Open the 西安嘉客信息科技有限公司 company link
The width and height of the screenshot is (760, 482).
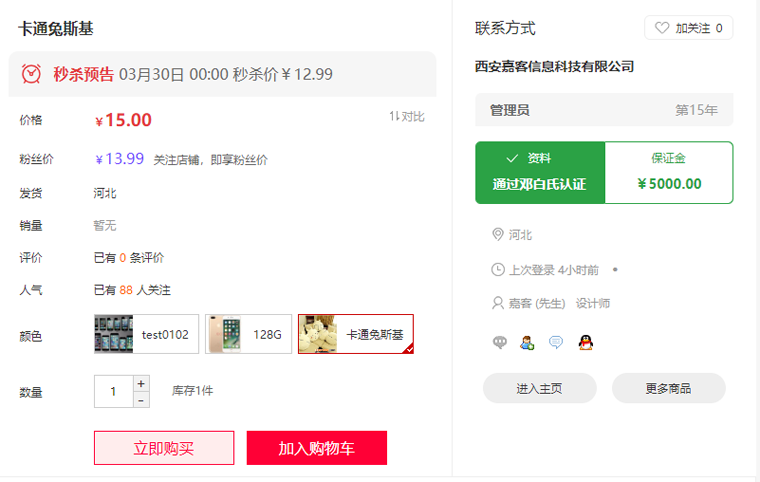(554, 67)
